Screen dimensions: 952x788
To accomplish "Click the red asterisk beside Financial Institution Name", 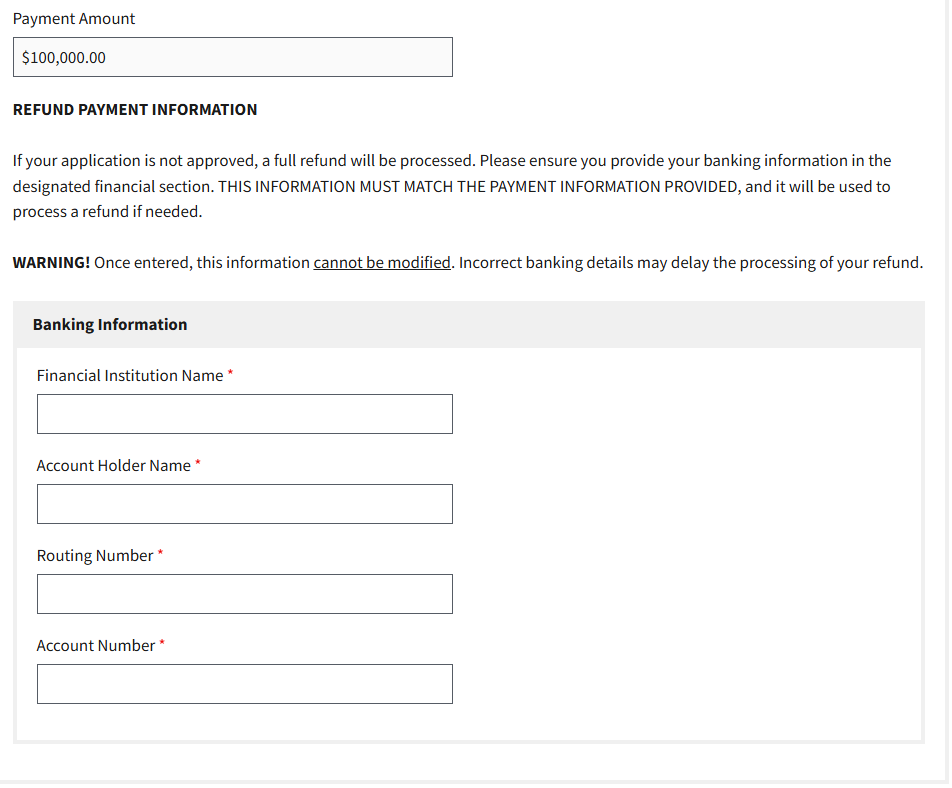I will click(231, 373).
